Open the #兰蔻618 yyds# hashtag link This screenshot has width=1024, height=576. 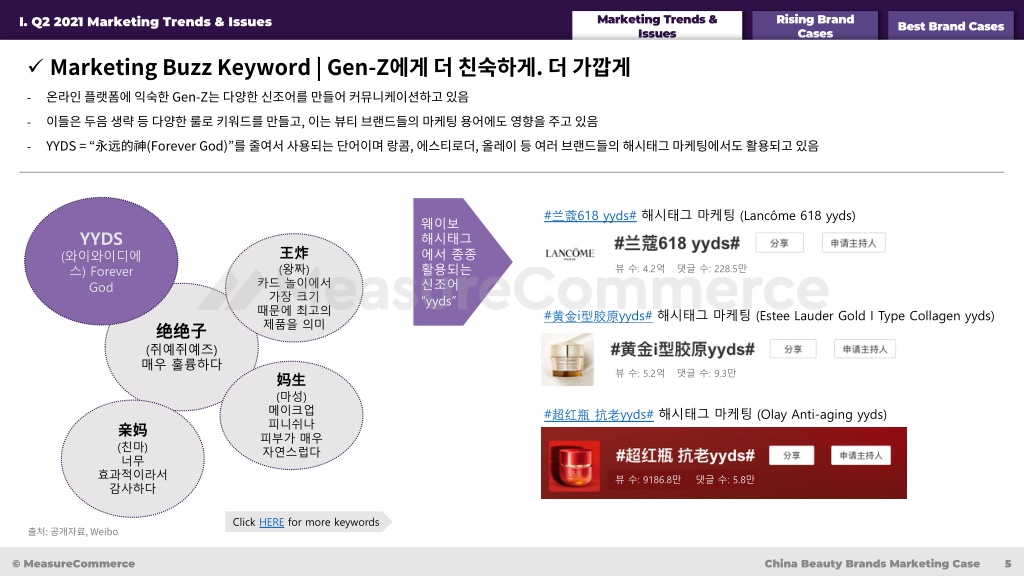[x=590, y=216]
